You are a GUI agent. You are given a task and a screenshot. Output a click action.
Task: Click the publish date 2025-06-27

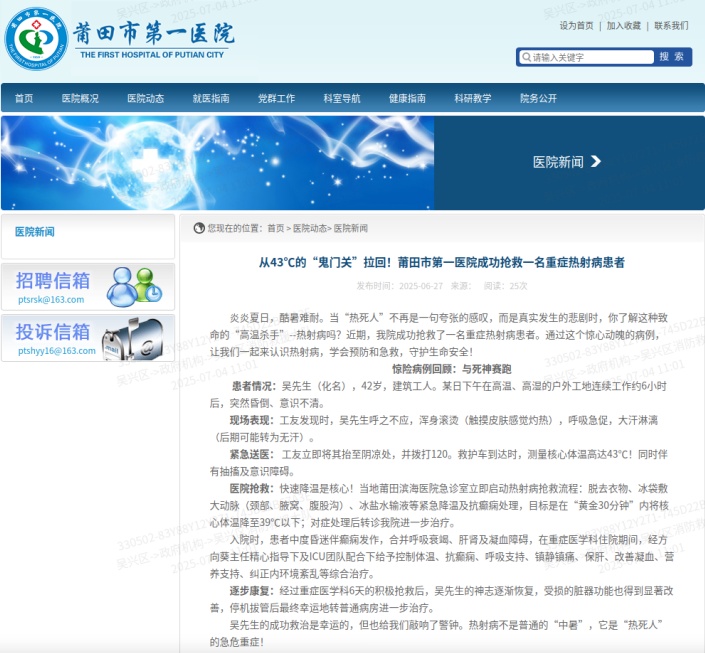421,286
